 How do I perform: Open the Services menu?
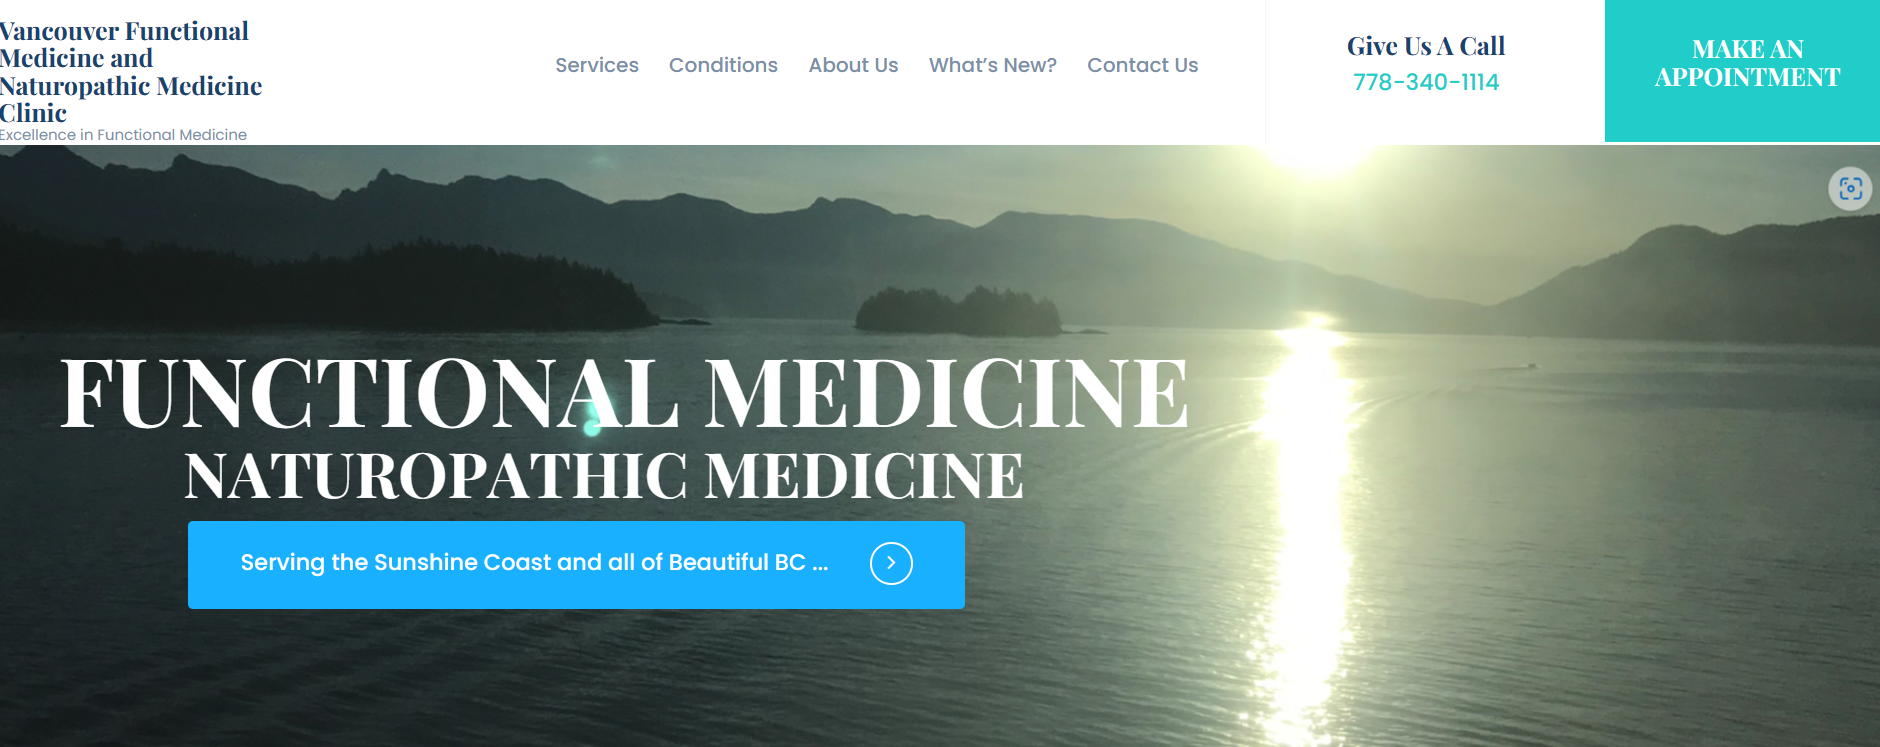point(597,65)
